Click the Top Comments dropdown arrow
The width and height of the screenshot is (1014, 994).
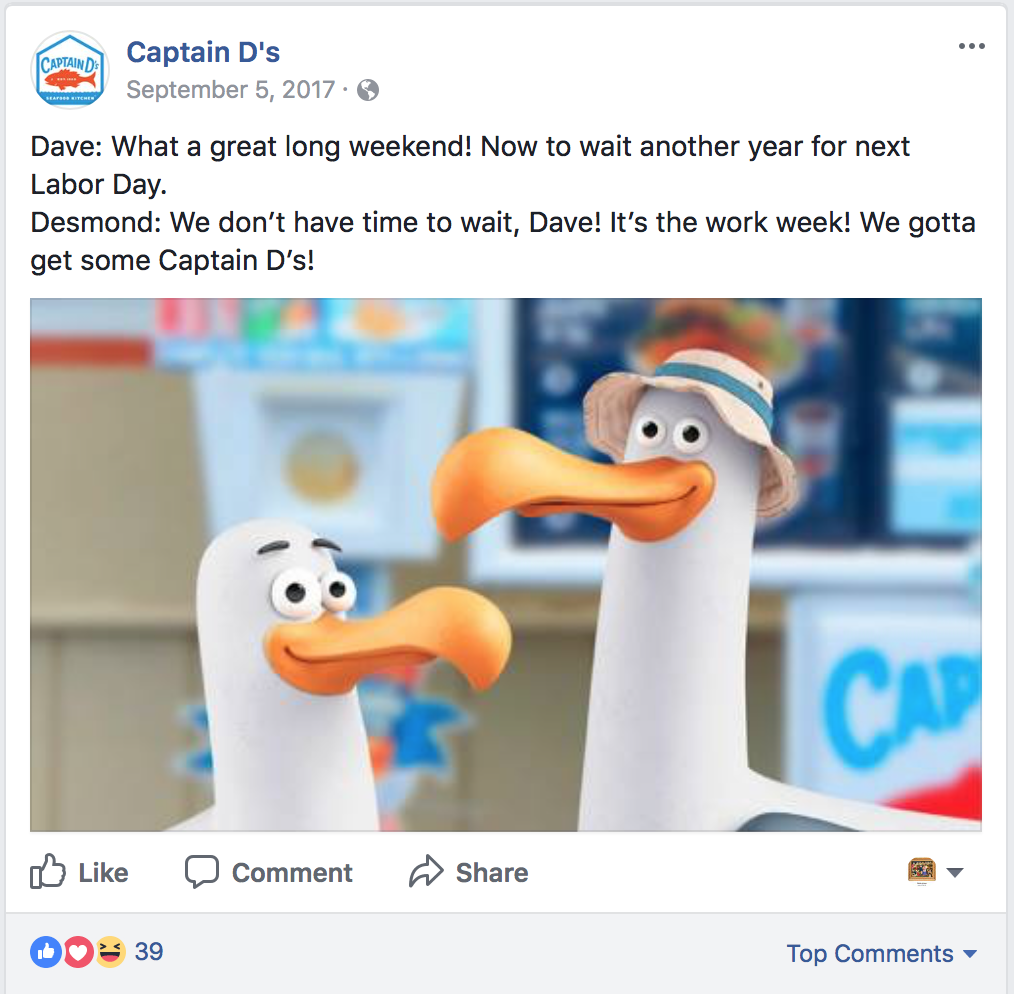tap(969, 954)
